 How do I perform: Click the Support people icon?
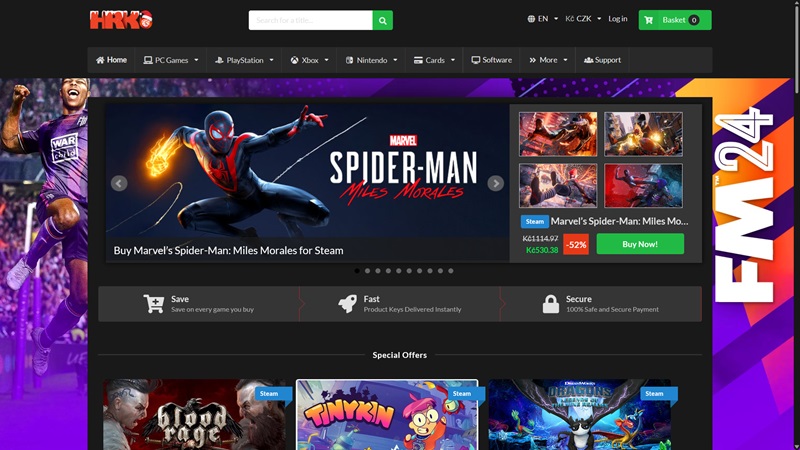(588, 60)
